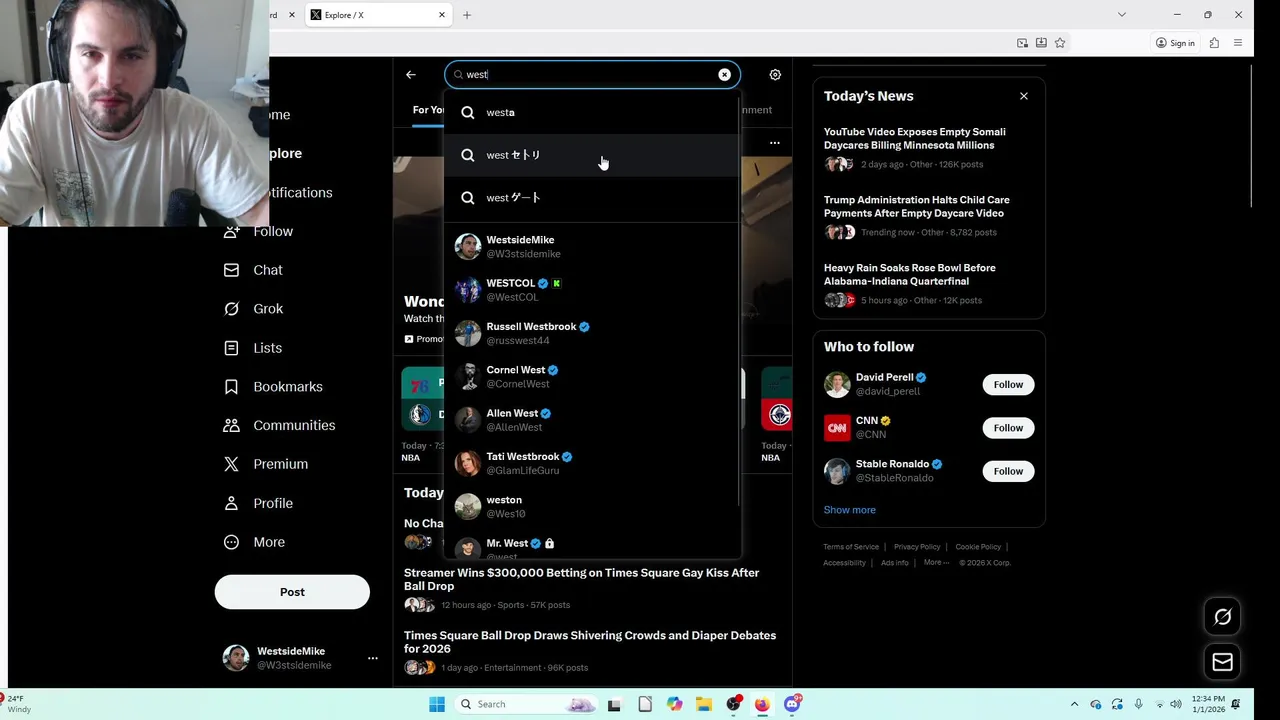1280x720 pixels.
Task: Open a new browser tab
Action: [x=466, y=15]
